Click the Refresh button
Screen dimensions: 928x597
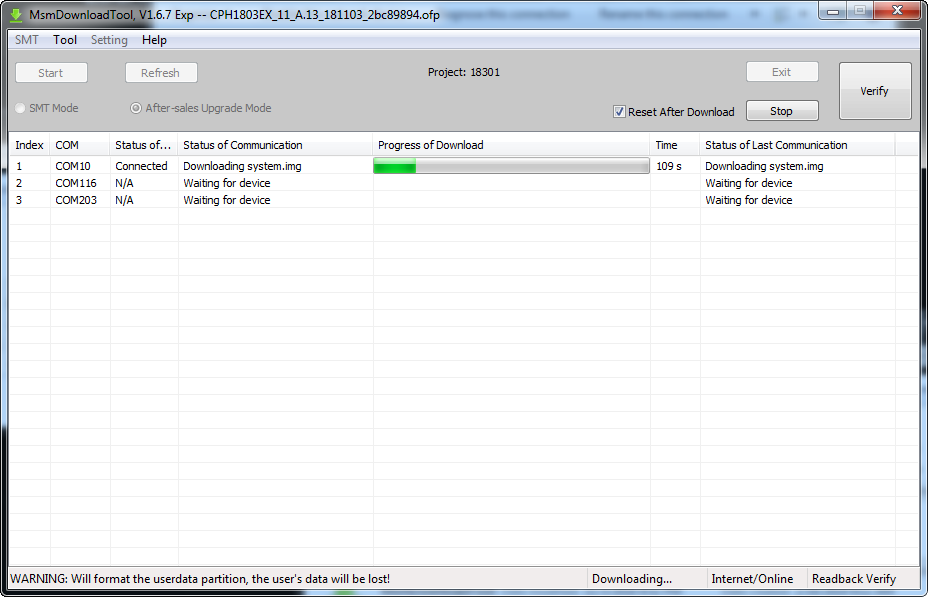point(160,73)
